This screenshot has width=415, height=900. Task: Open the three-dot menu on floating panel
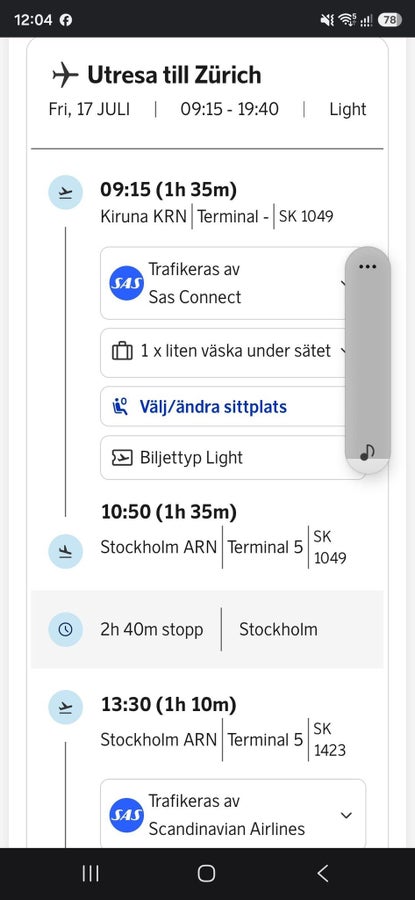[367, 267]
